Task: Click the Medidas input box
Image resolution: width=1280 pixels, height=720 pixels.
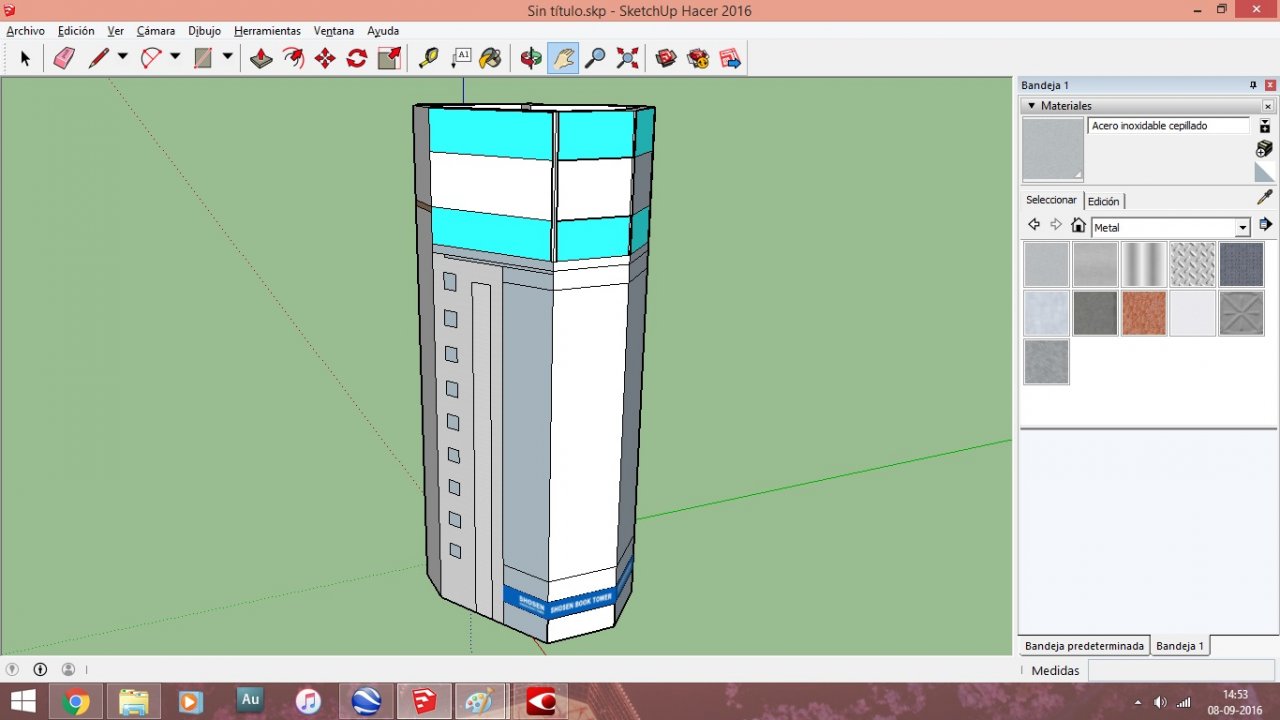Action: 1180,670
